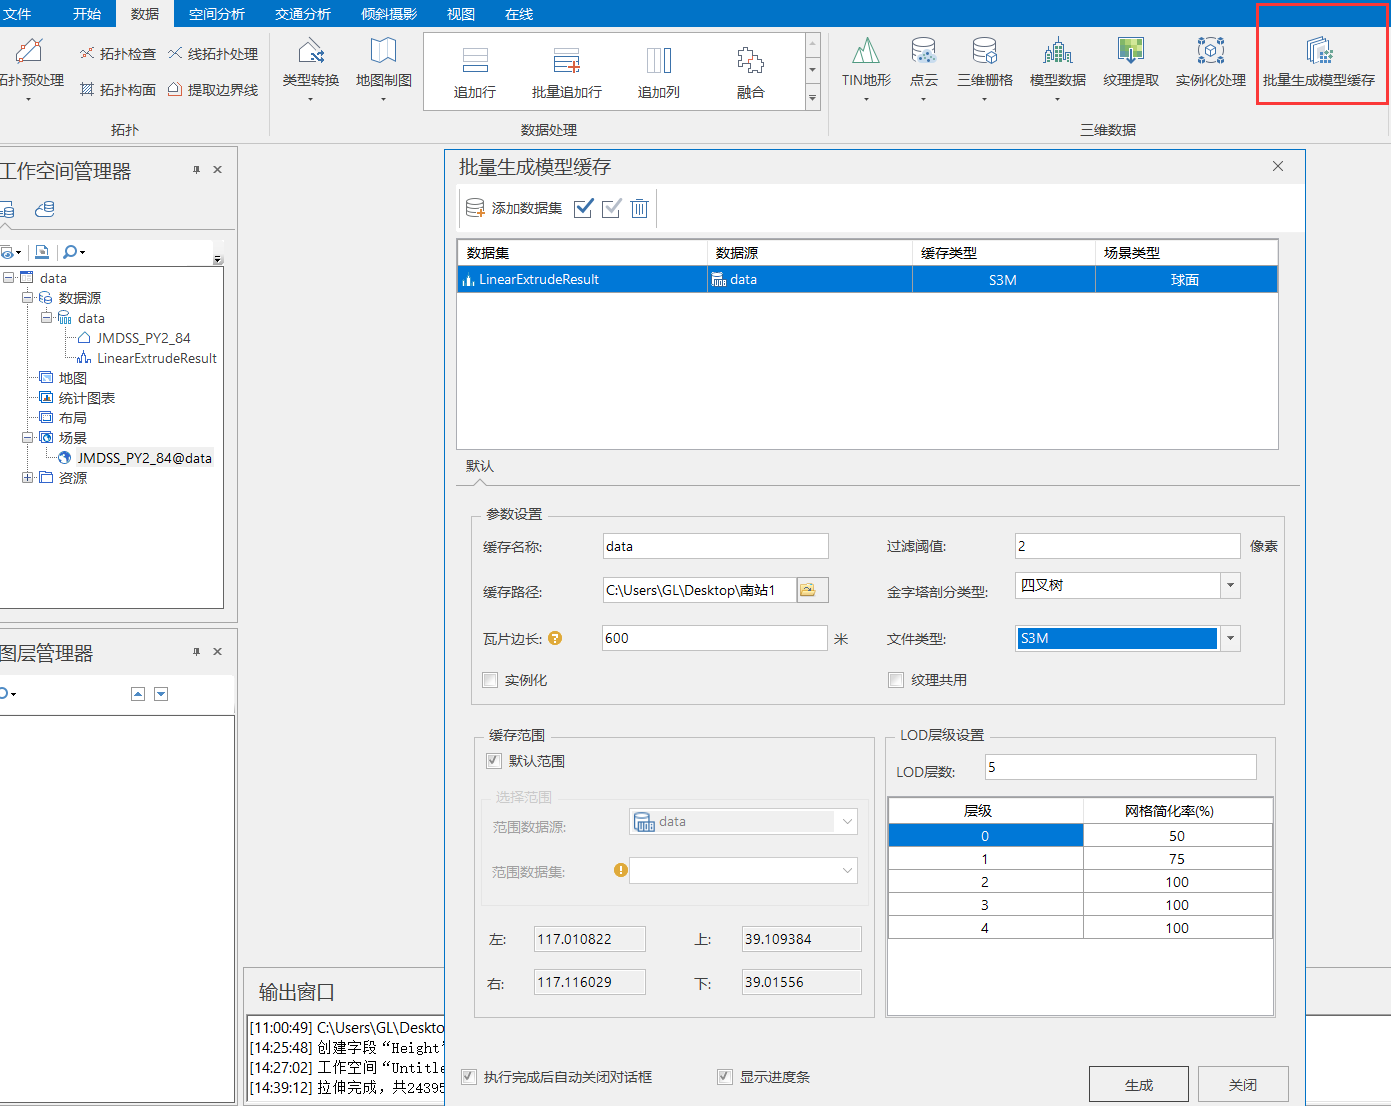
Task: Click 拓扑检查 in the ribbon
Action: tap(118, 54)
